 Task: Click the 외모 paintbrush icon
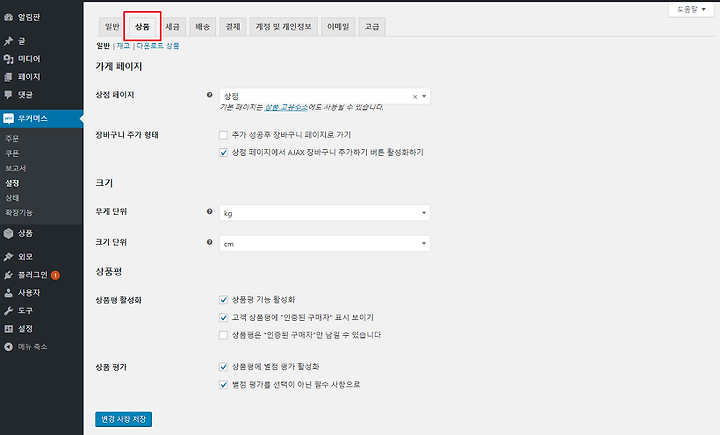click(8, 257)
